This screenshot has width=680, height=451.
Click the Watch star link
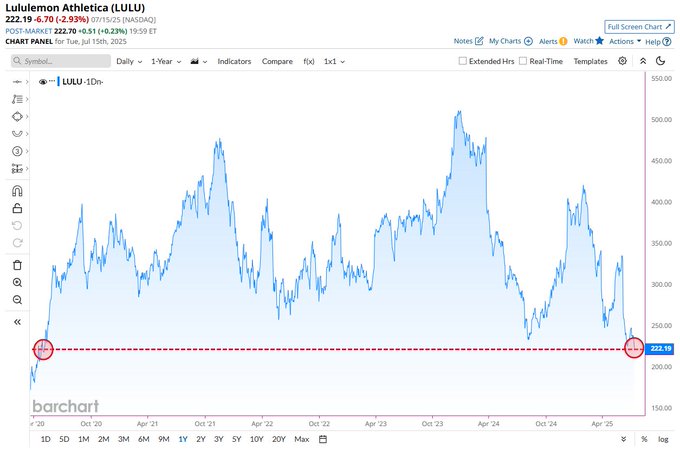(588, 41)
